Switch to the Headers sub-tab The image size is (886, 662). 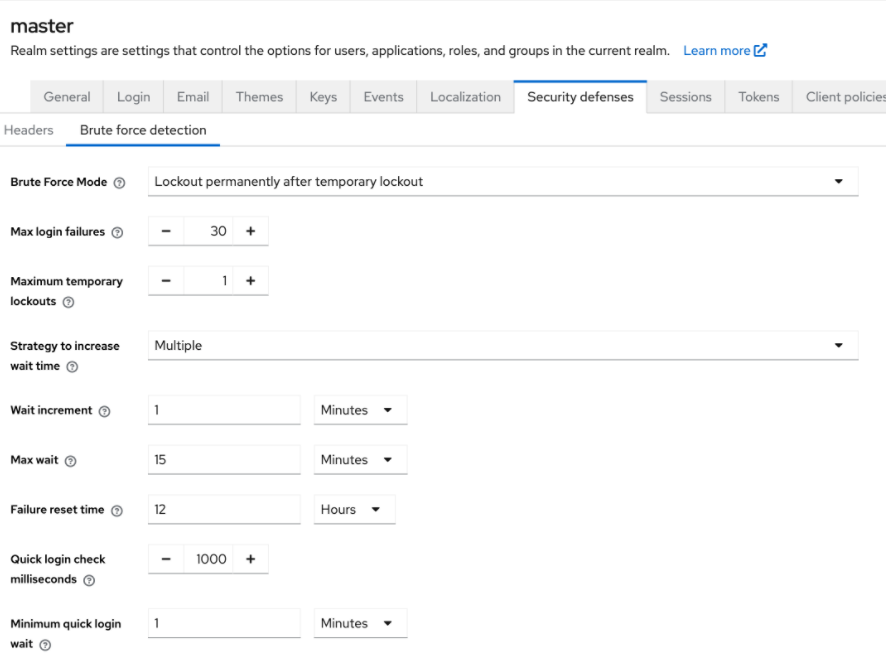[x=29, y=130]
